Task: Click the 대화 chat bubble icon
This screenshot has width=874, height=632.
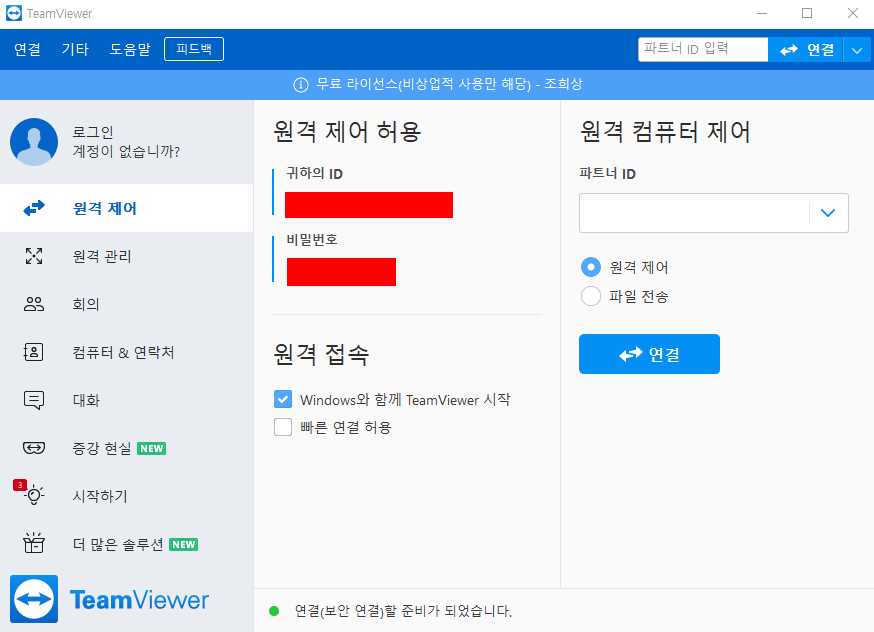Action: pyautogui.click(x=34, y=400)
